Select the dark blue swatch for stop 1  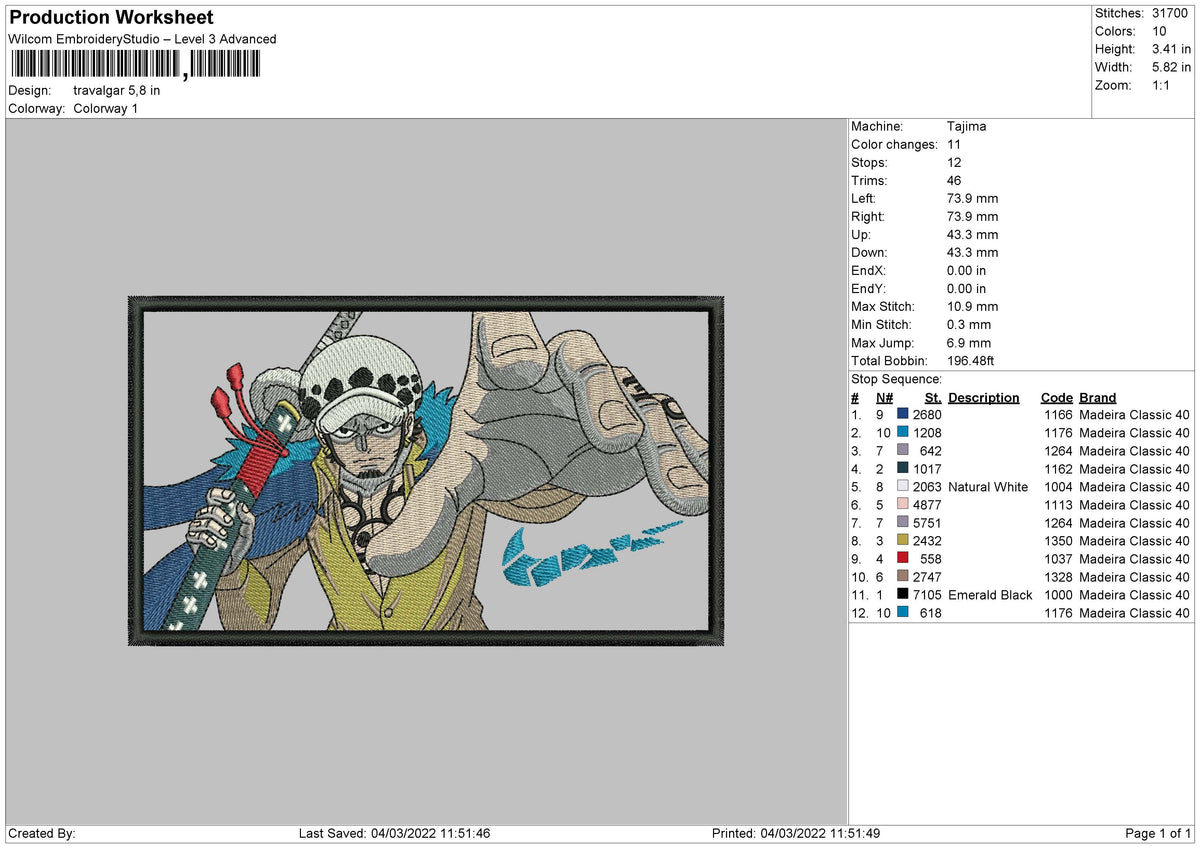[903, 415]
